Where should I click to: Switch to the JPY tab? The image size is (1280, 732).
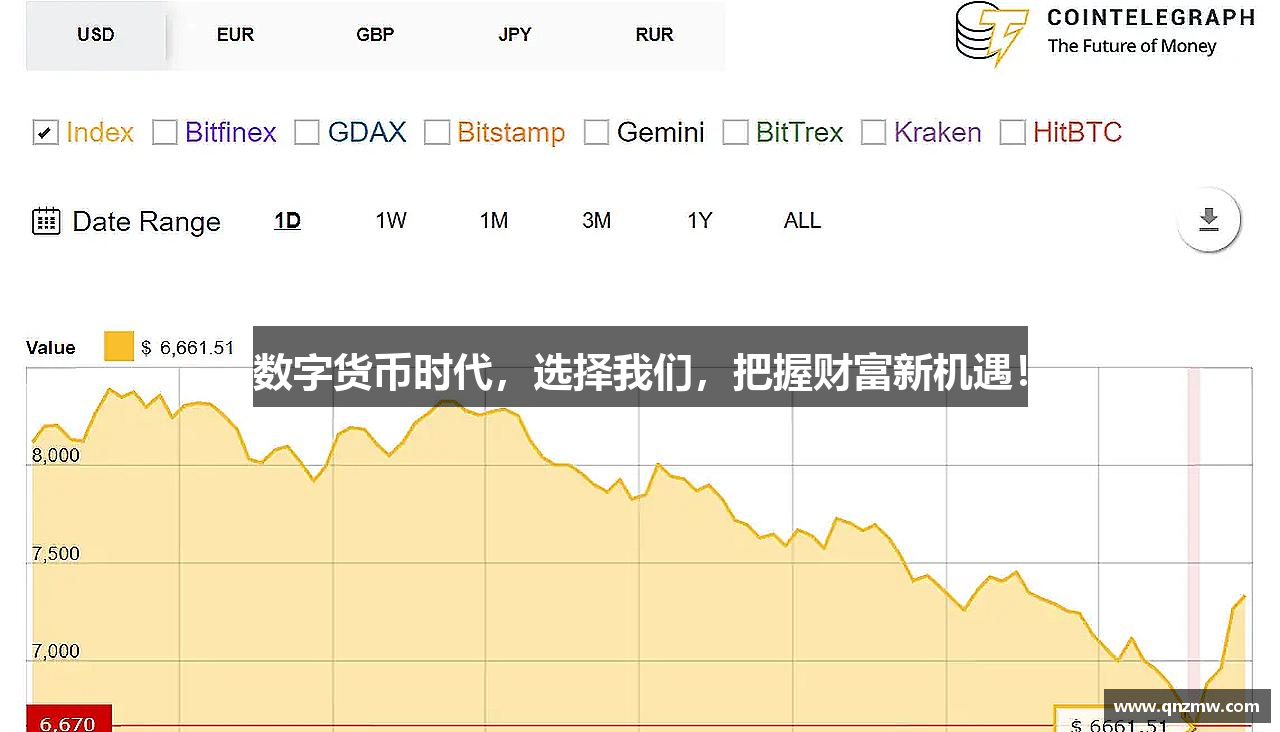514,34
